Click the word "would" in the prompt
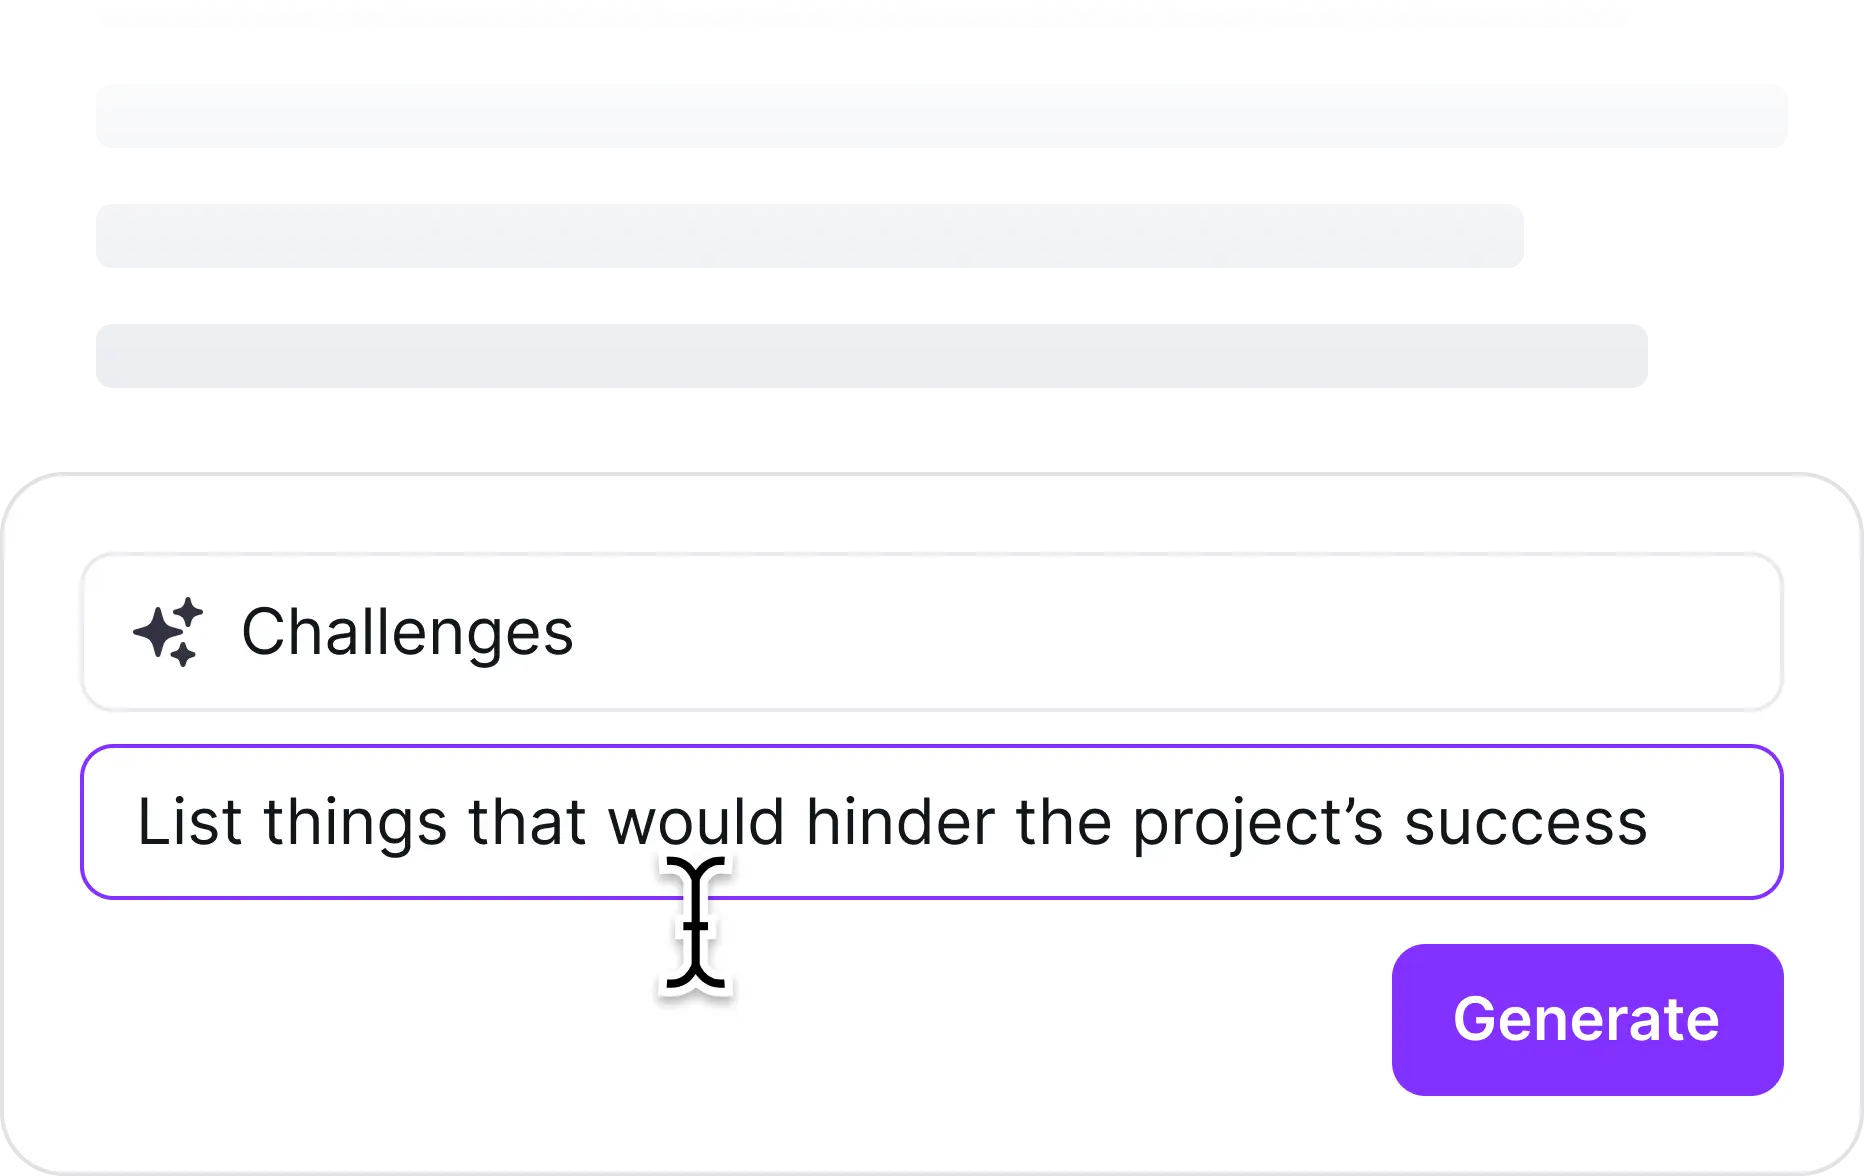Screen dimensions: 1864x1176 pyautogui.click(x=696, y=822)
